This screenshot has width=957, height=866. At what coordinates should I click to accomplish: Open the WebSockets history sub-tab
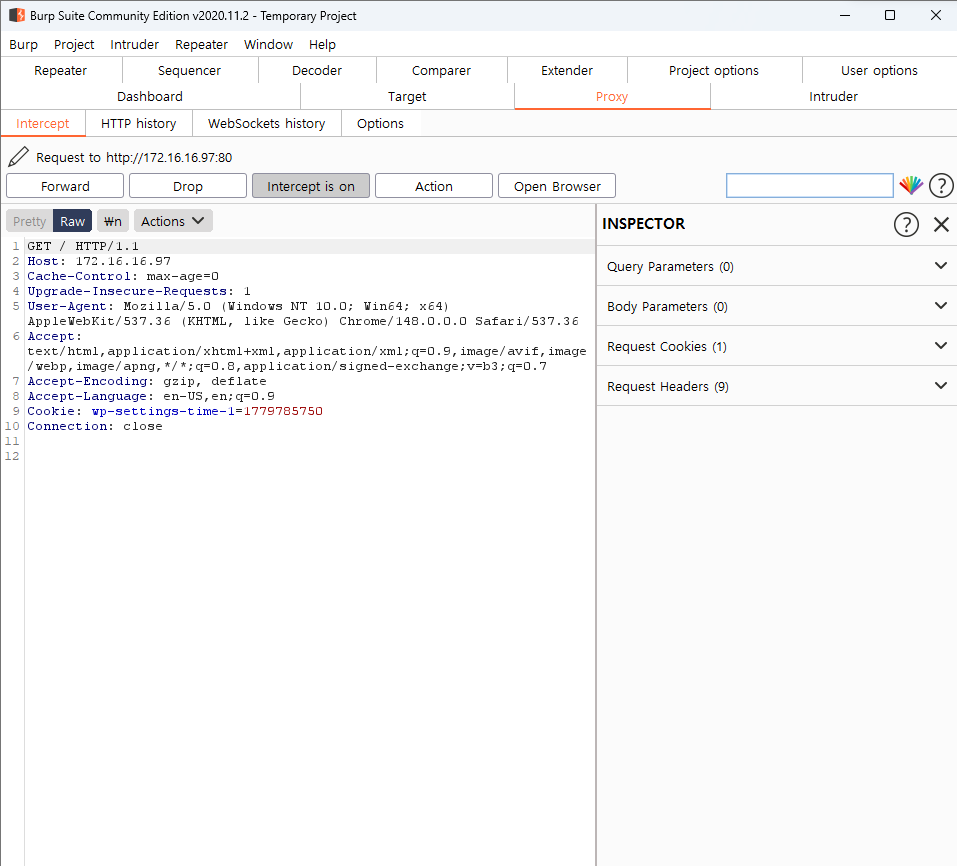[266, 123]
